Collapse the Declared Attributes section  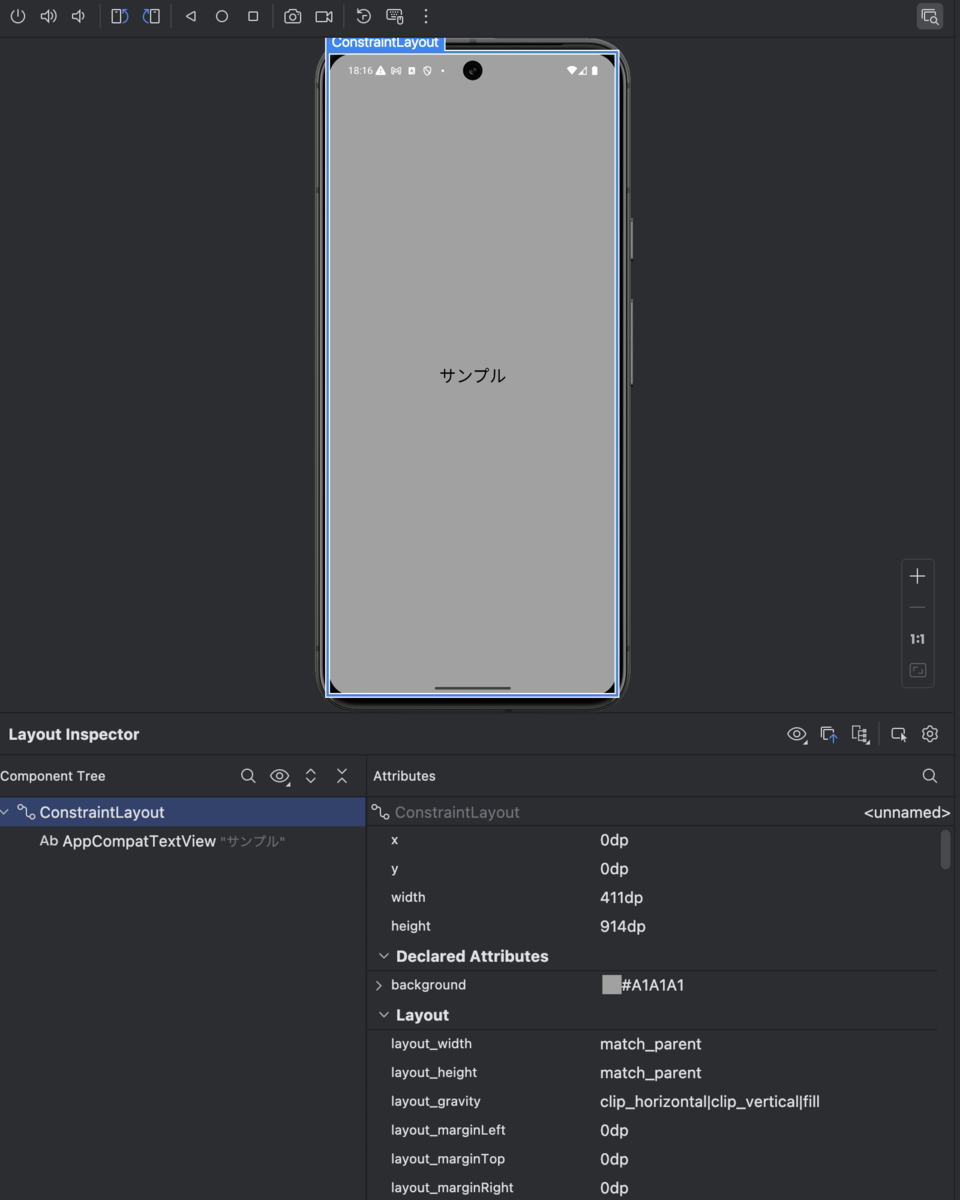point(383,956)
